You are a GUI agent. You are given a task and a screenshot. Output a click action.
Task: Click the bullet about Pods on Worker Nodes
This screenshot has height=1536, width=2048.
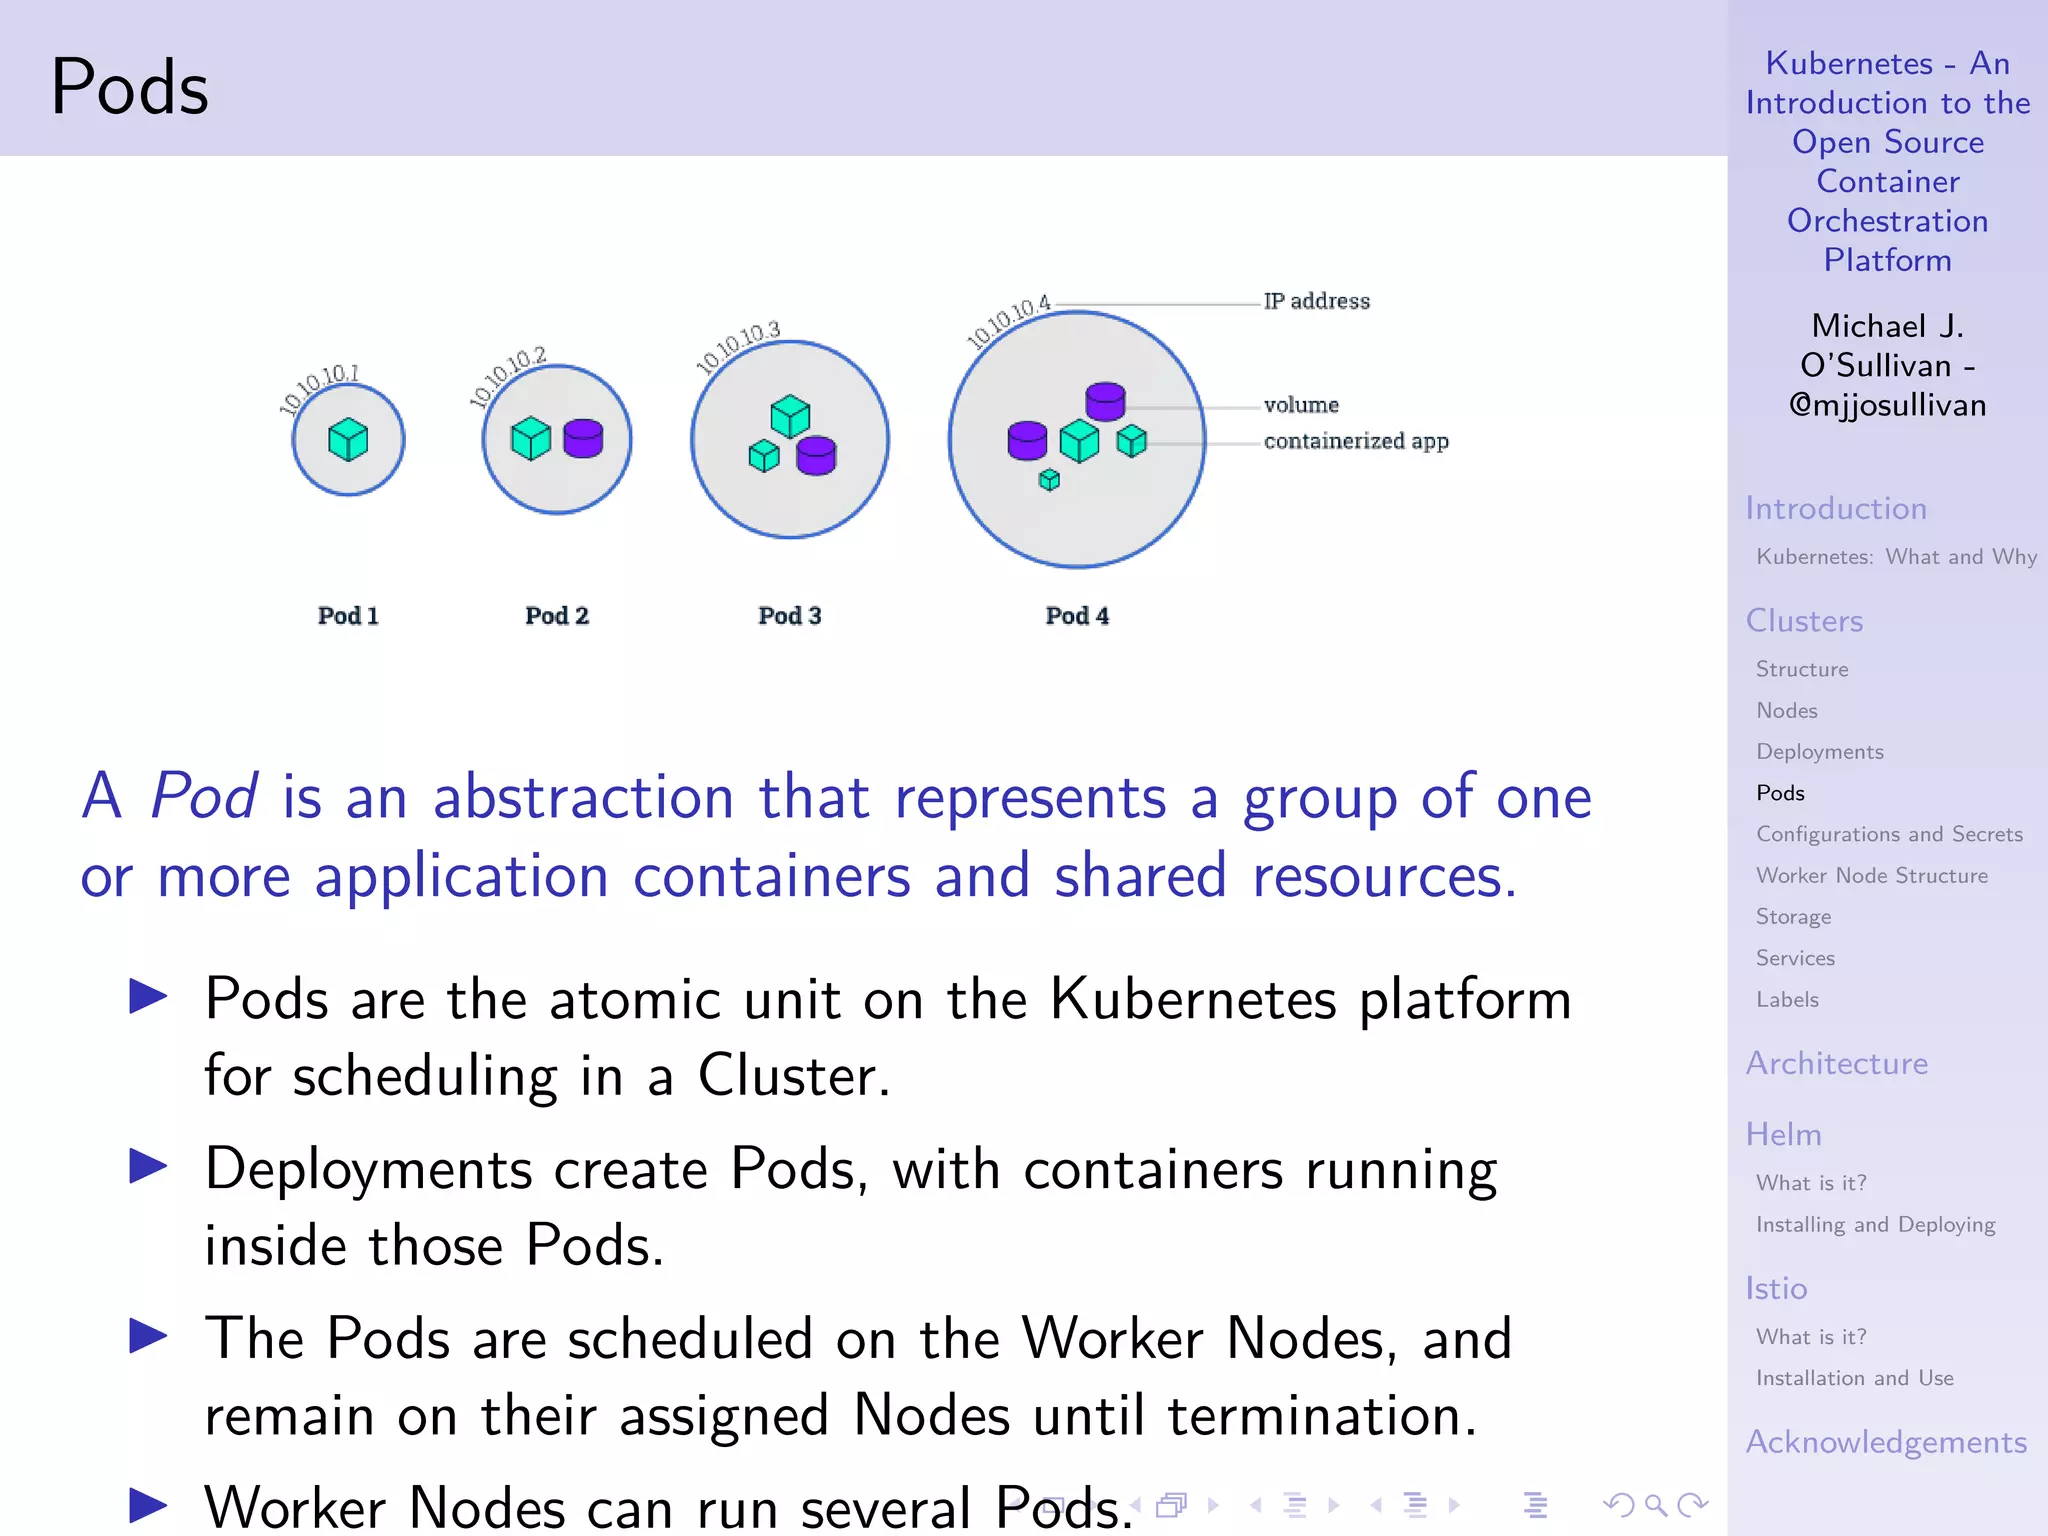tap(858, 1377)
